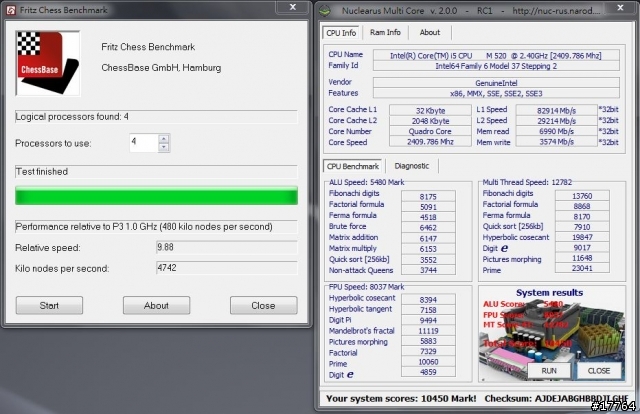Click Brute force score 6462
The width and height of the screenshot is (640, 414).
coord(428,228)
